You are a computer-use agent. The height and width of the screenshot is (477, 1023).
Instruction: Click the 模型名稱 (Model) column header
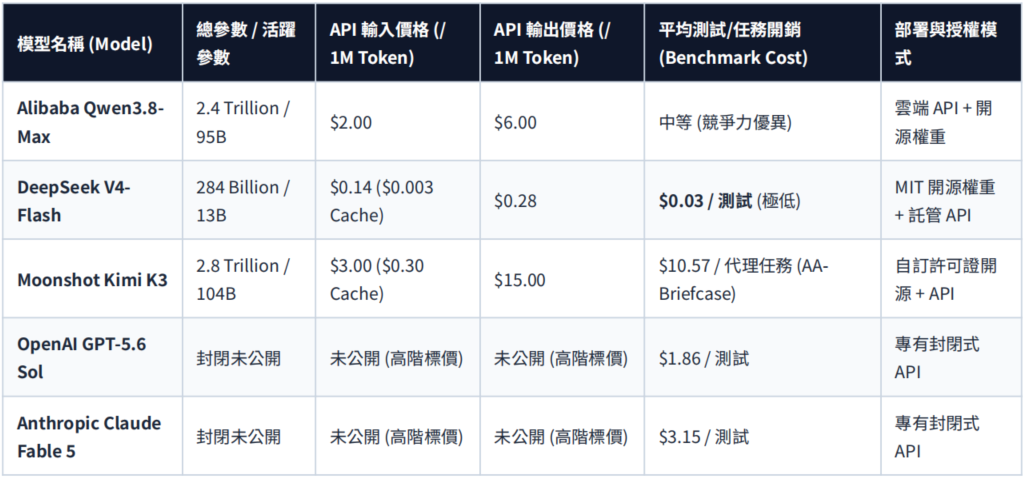point(93,43)
